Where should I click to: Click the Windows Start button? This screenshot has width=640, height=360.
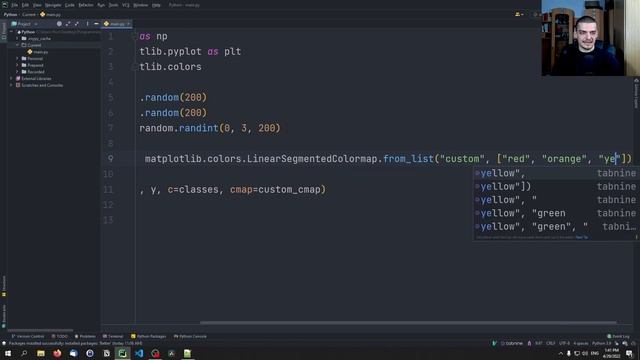click(x=8, y=353)
